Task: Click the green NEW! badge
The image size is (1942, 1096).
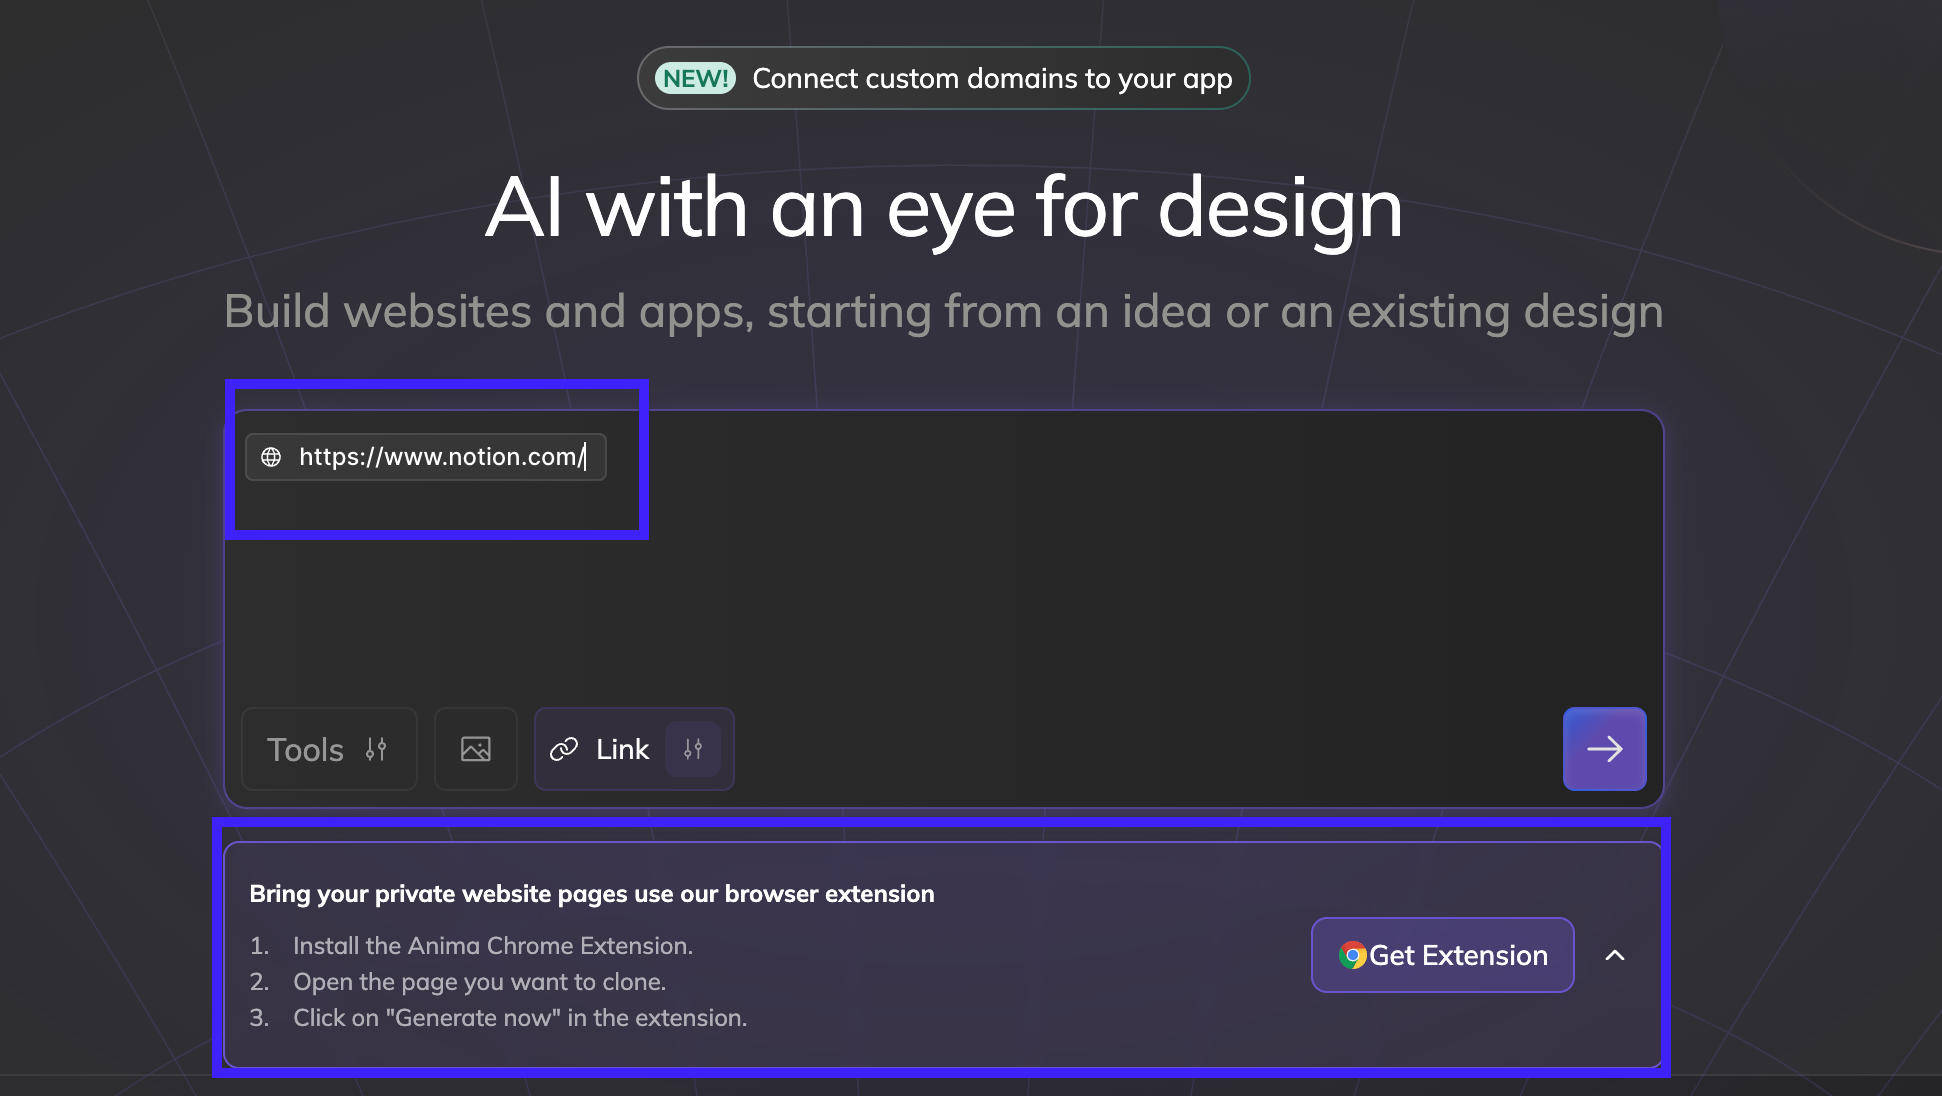Action: pos(695,78)
